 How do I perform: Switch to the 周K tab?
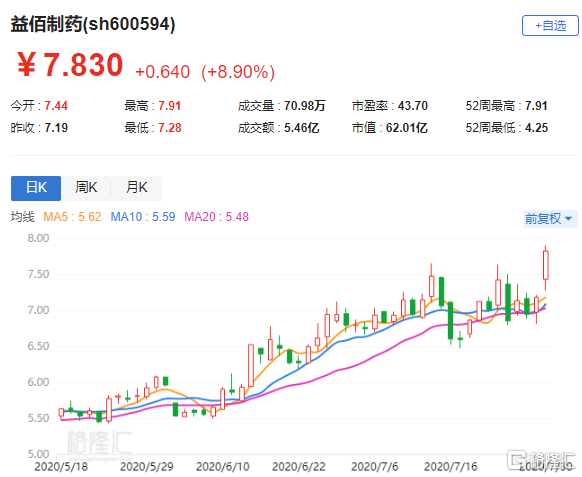[x=86, y=188]
